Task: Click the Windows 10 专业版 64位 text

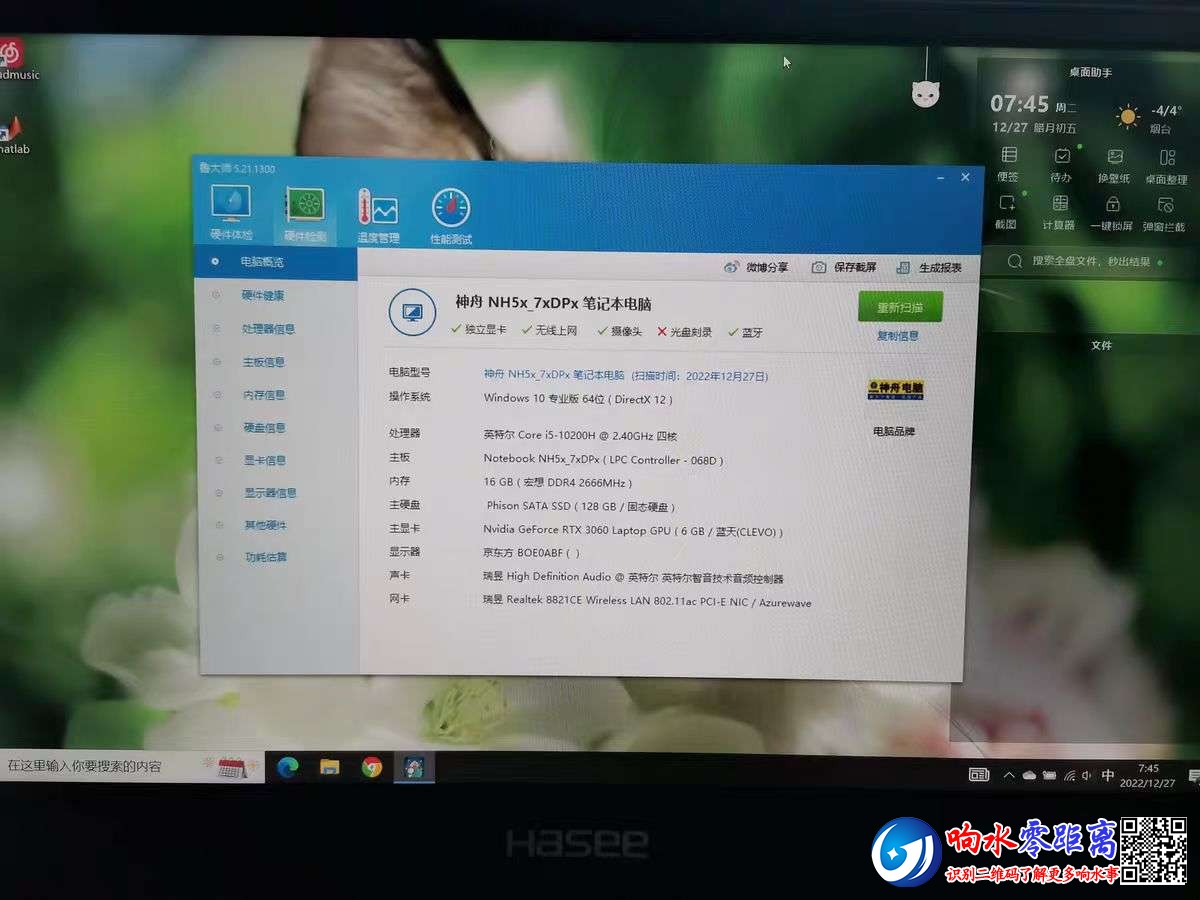Action: click(579, 399)
